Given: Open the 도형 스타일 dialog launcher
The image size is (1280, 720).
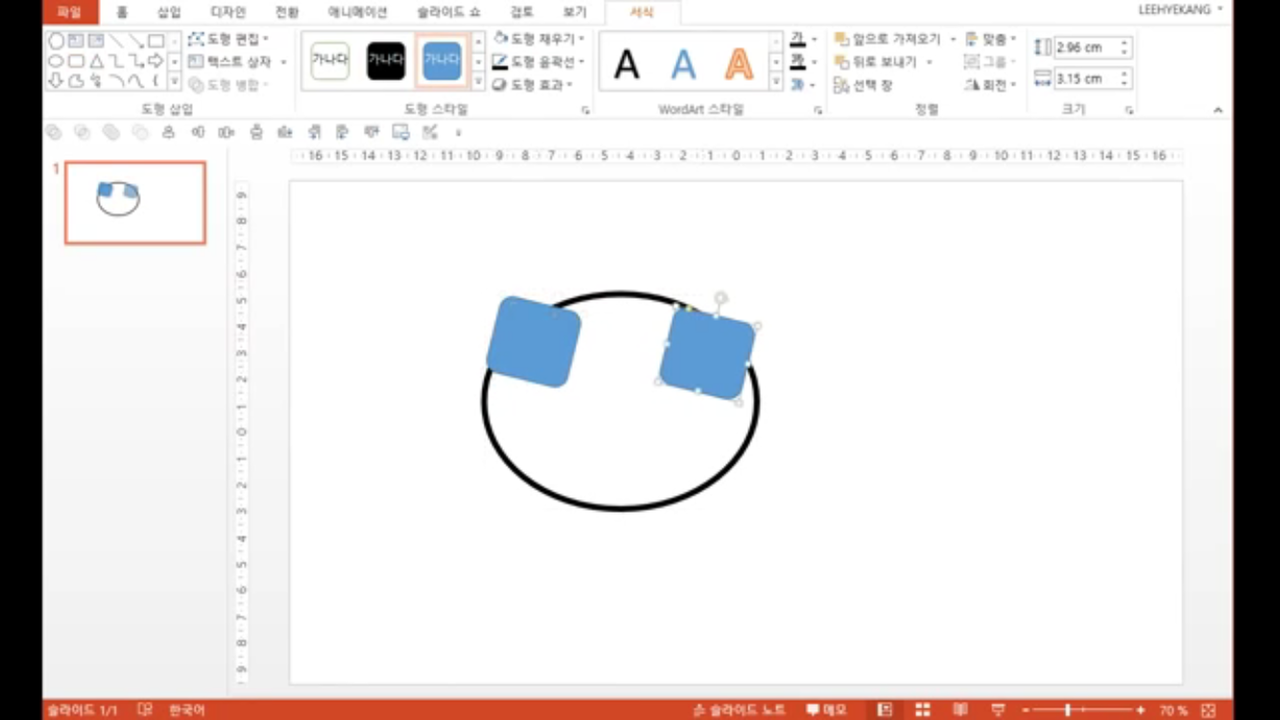Looking at the screenshot, I should tap(585, 110).
